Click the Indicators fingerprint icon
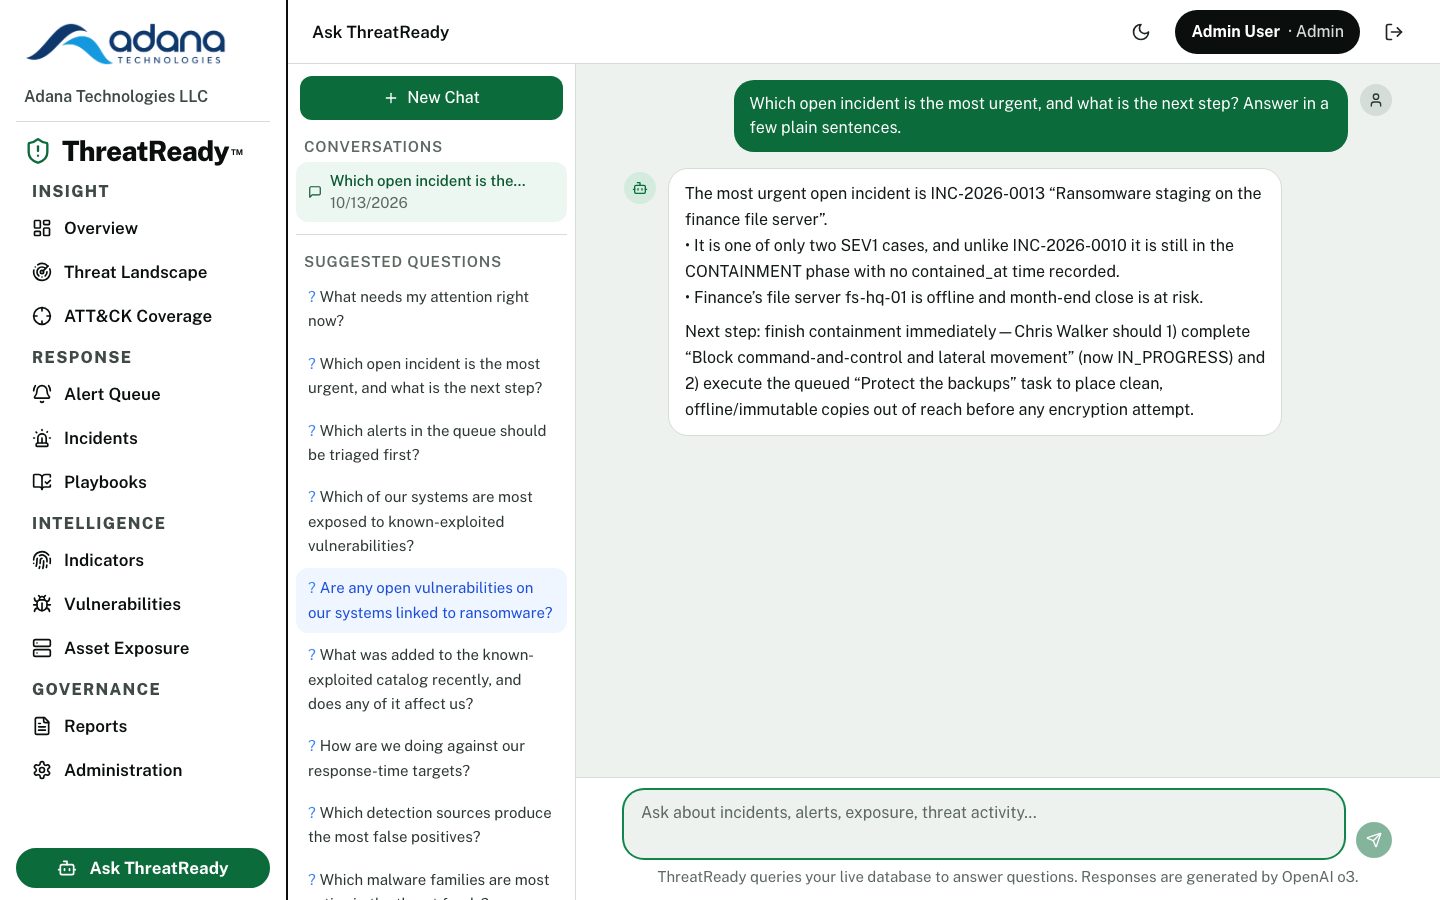1440x900 pixels. 42,560
